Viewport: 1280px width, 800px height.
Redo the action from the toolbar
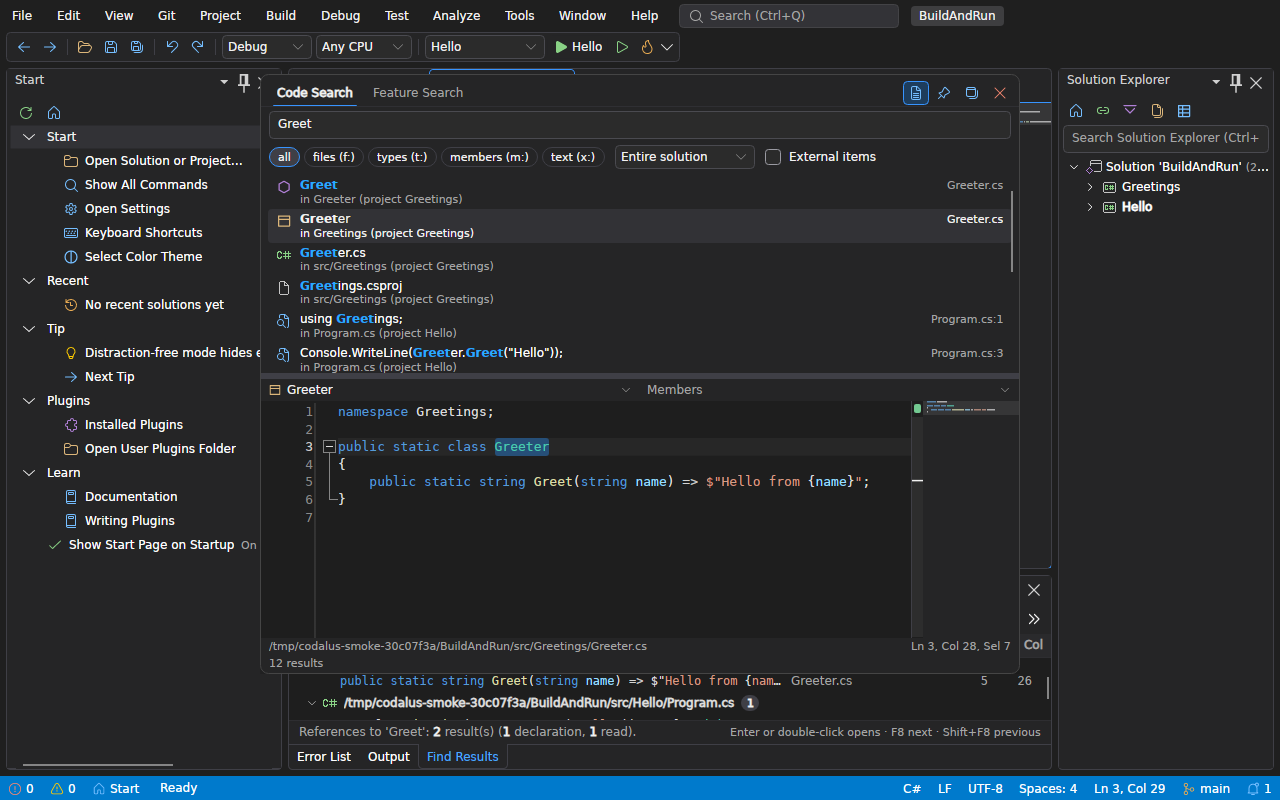pos(198,47)
